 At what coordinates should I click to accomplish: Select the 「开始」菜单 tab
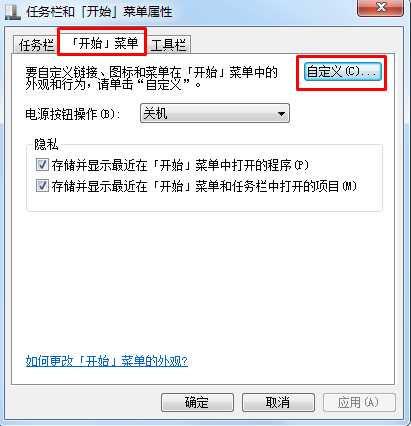[x=102, y=42]
